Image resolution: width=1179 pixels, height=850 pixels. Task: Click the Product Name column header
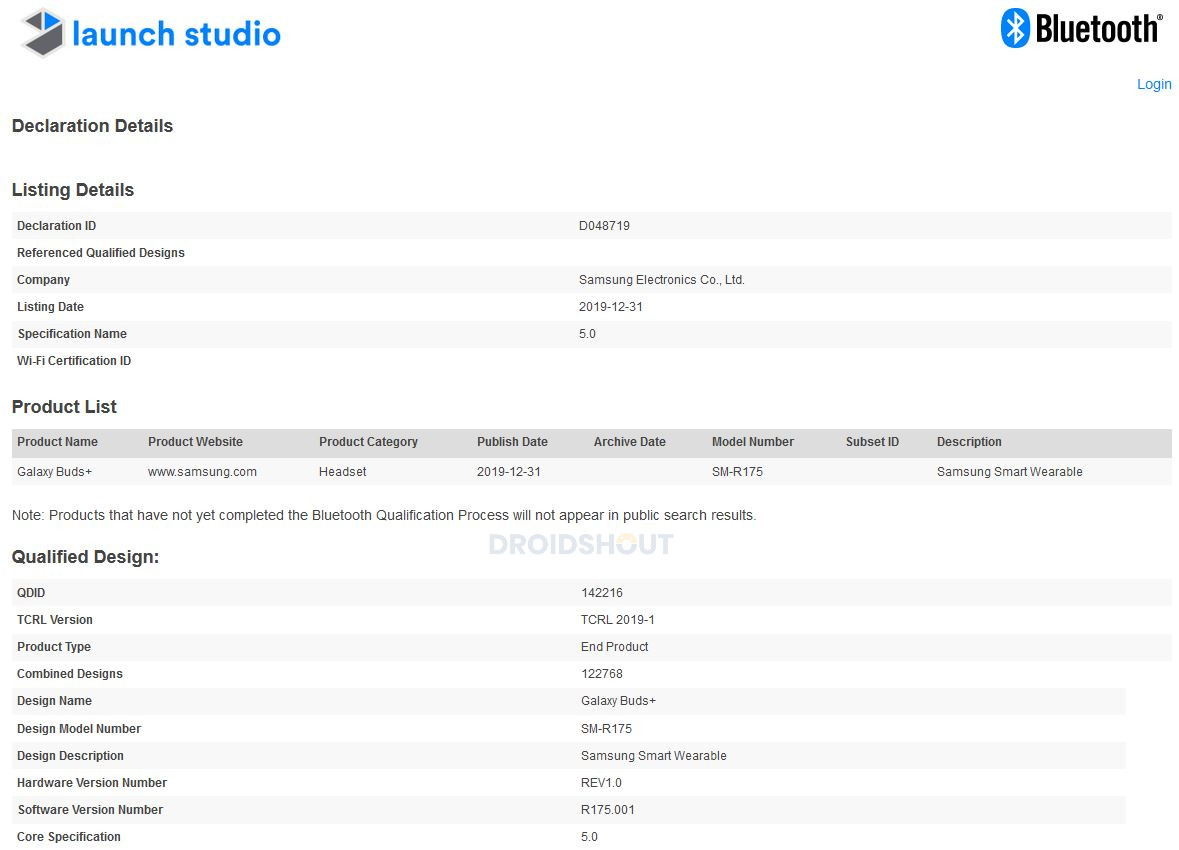(58, 442)
